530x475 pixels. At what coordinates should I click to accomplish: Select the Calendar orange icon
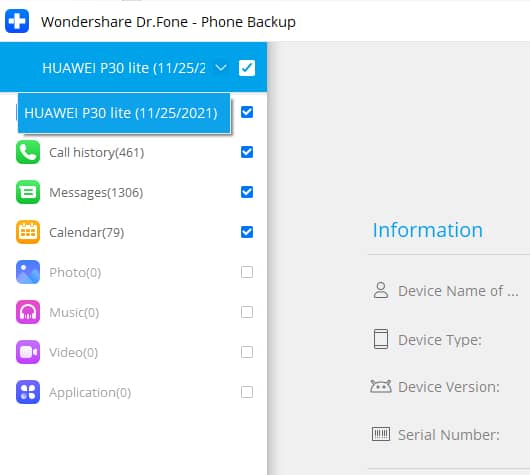28,232
